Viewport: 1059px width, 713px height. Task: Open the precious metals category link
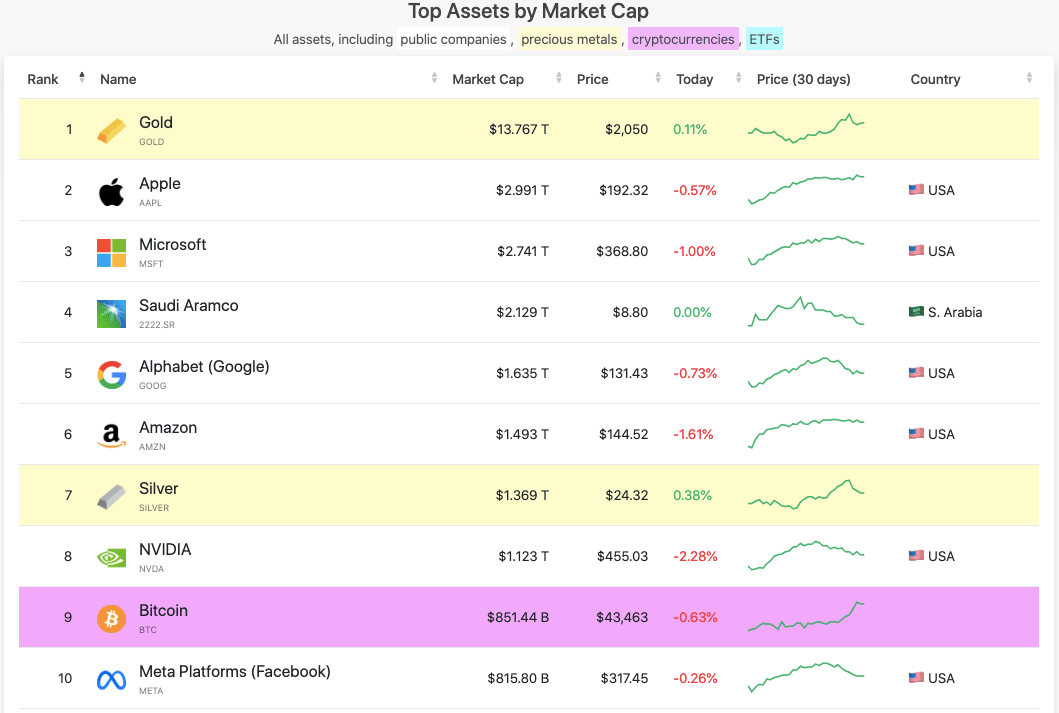point(569,39)
